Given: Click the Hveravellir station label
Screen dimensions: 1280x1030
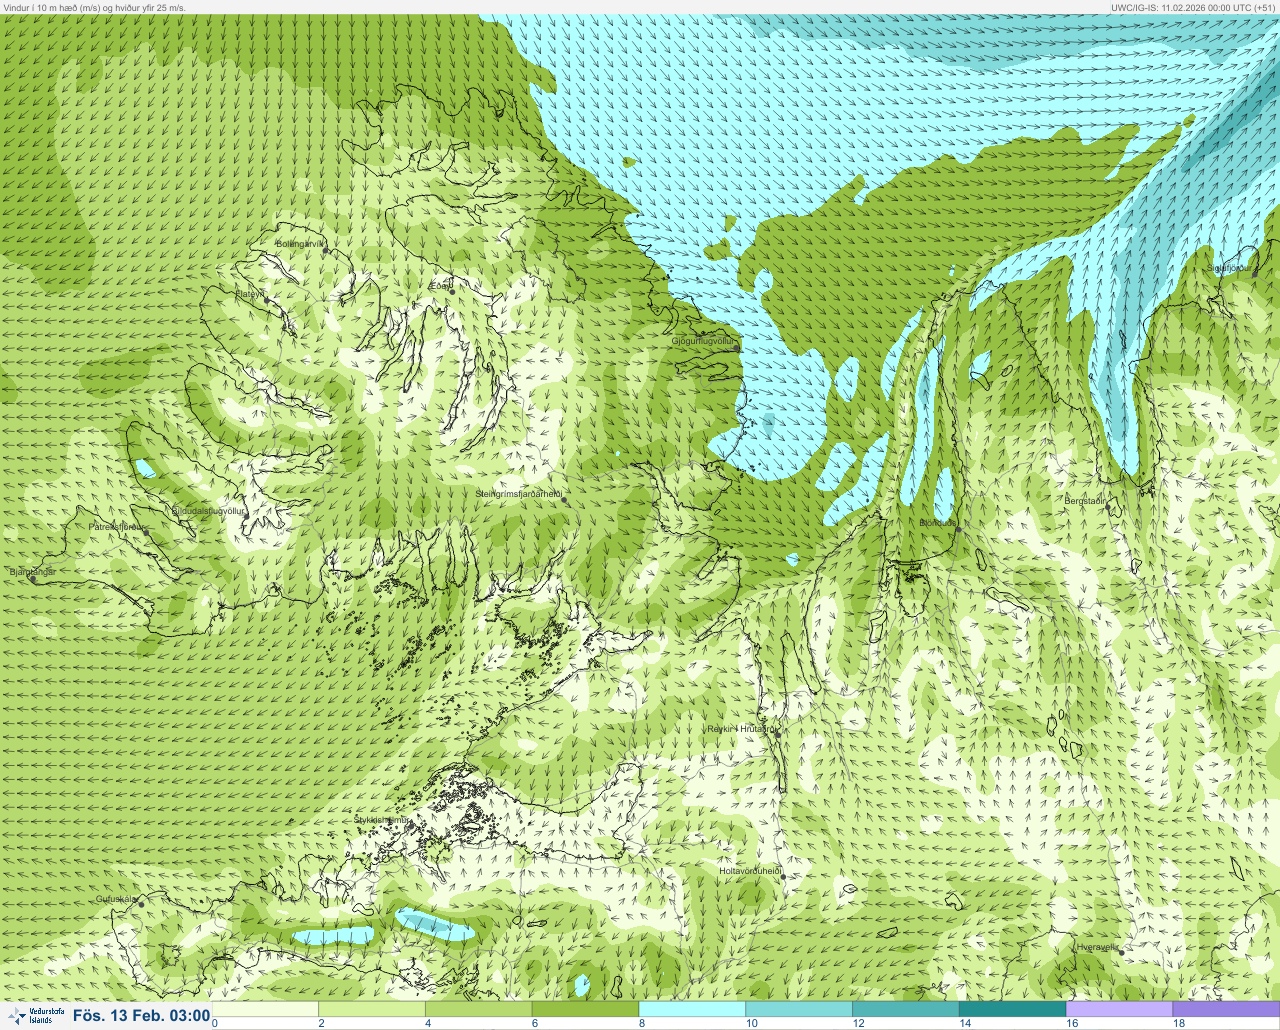Looking at the screenshot, I should pyautogui.click(x=1097, y=947).
